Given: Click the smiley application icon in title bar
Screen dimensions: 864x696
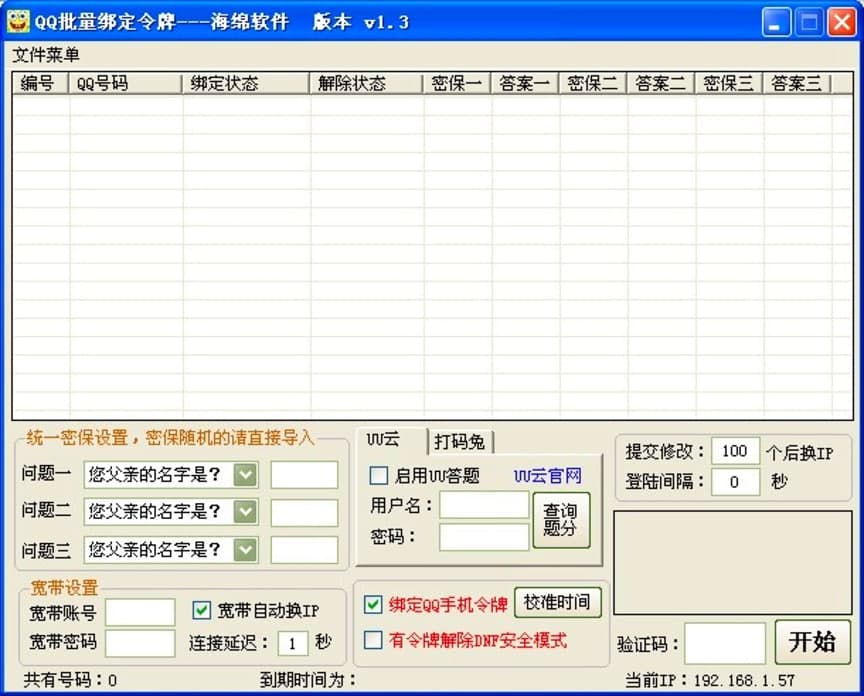Looking at the screenshot, I should tap(17, 21).
